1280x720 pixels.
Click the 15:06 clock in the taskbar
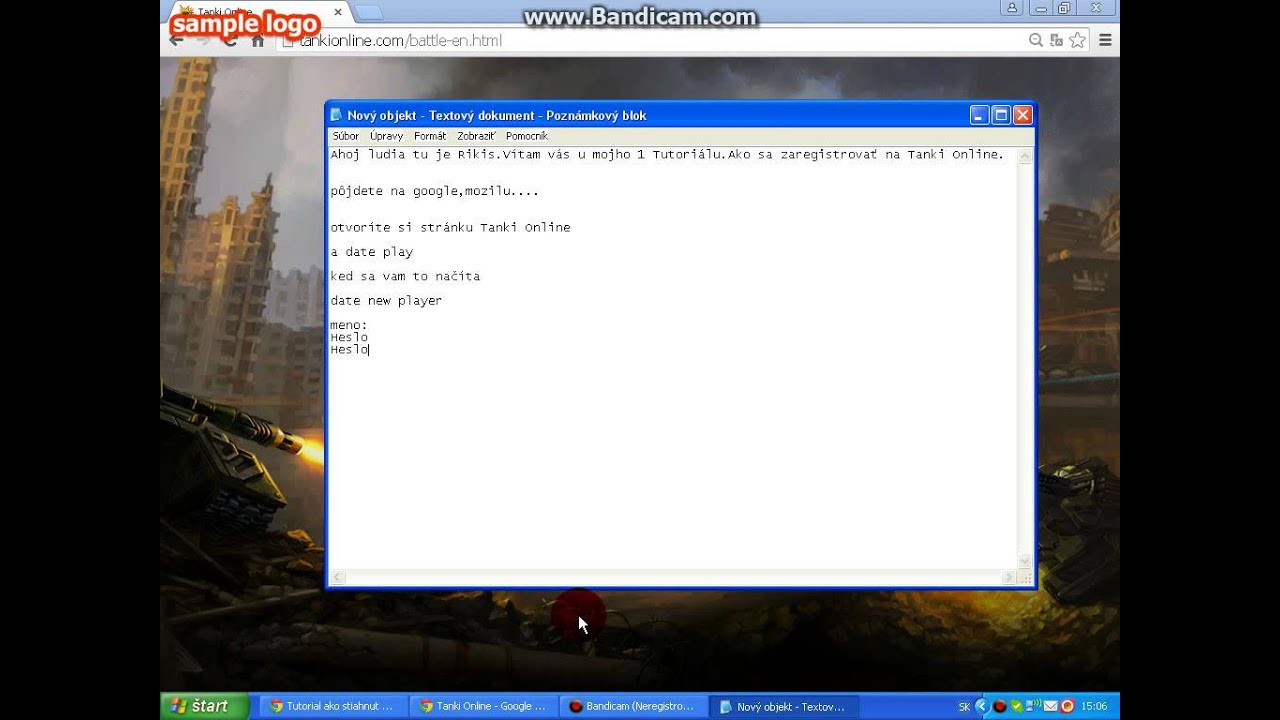1094,706
